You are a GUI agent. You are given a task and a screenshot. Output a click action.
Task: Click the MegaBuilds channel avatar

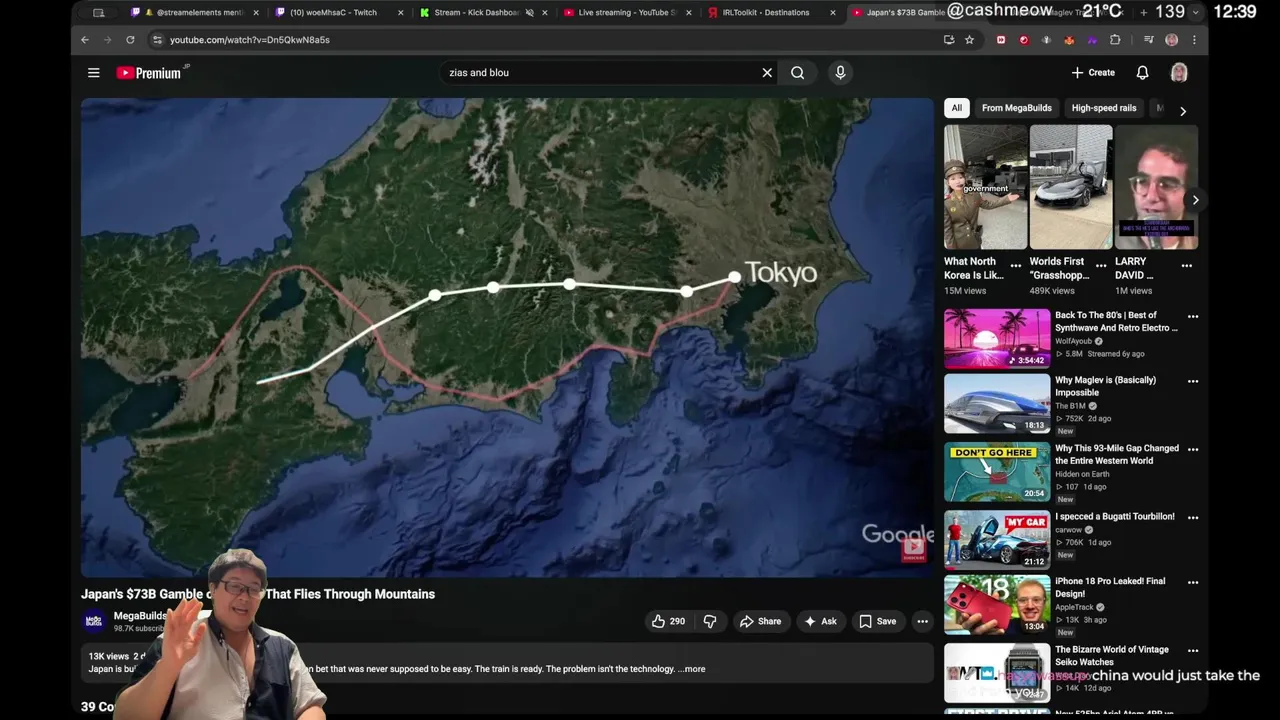coord(94,621)
